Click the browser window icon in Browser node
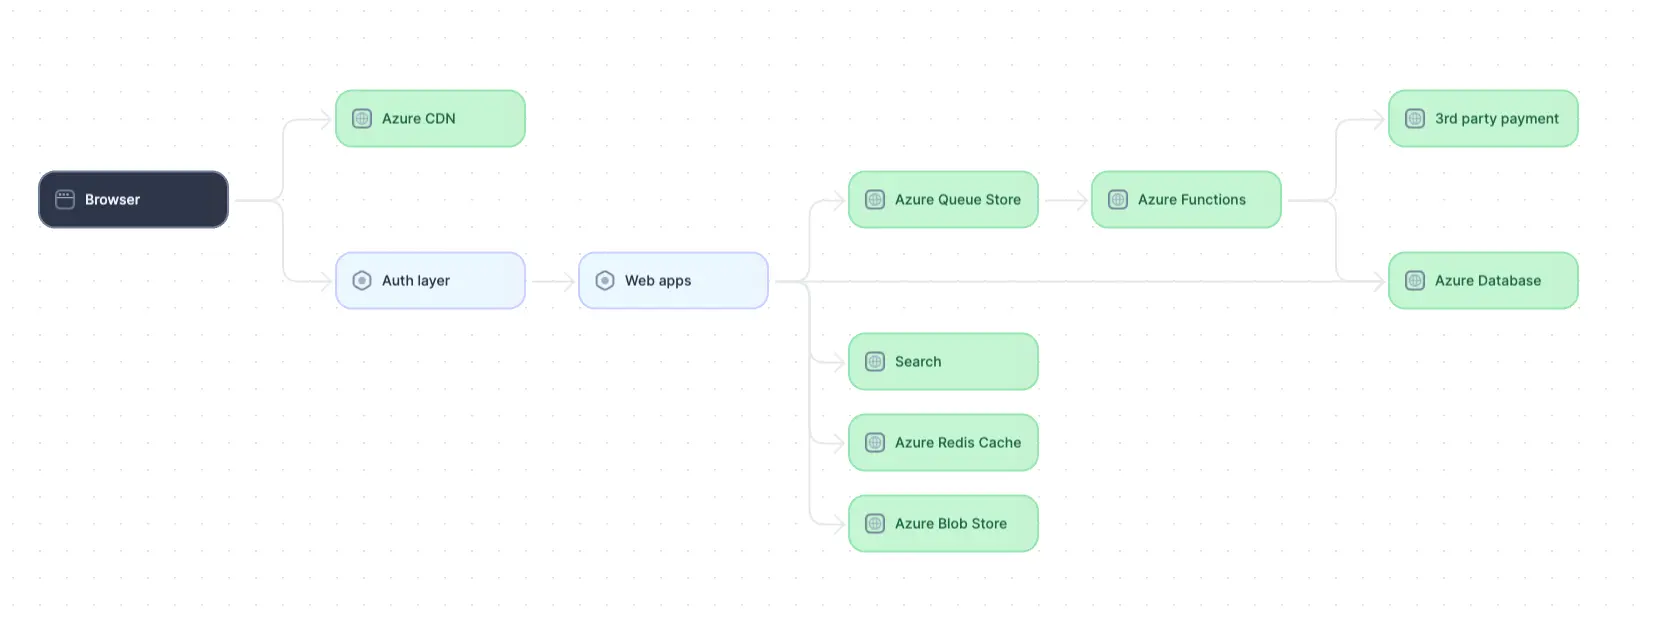The image size is (1655, 629). 65,200
